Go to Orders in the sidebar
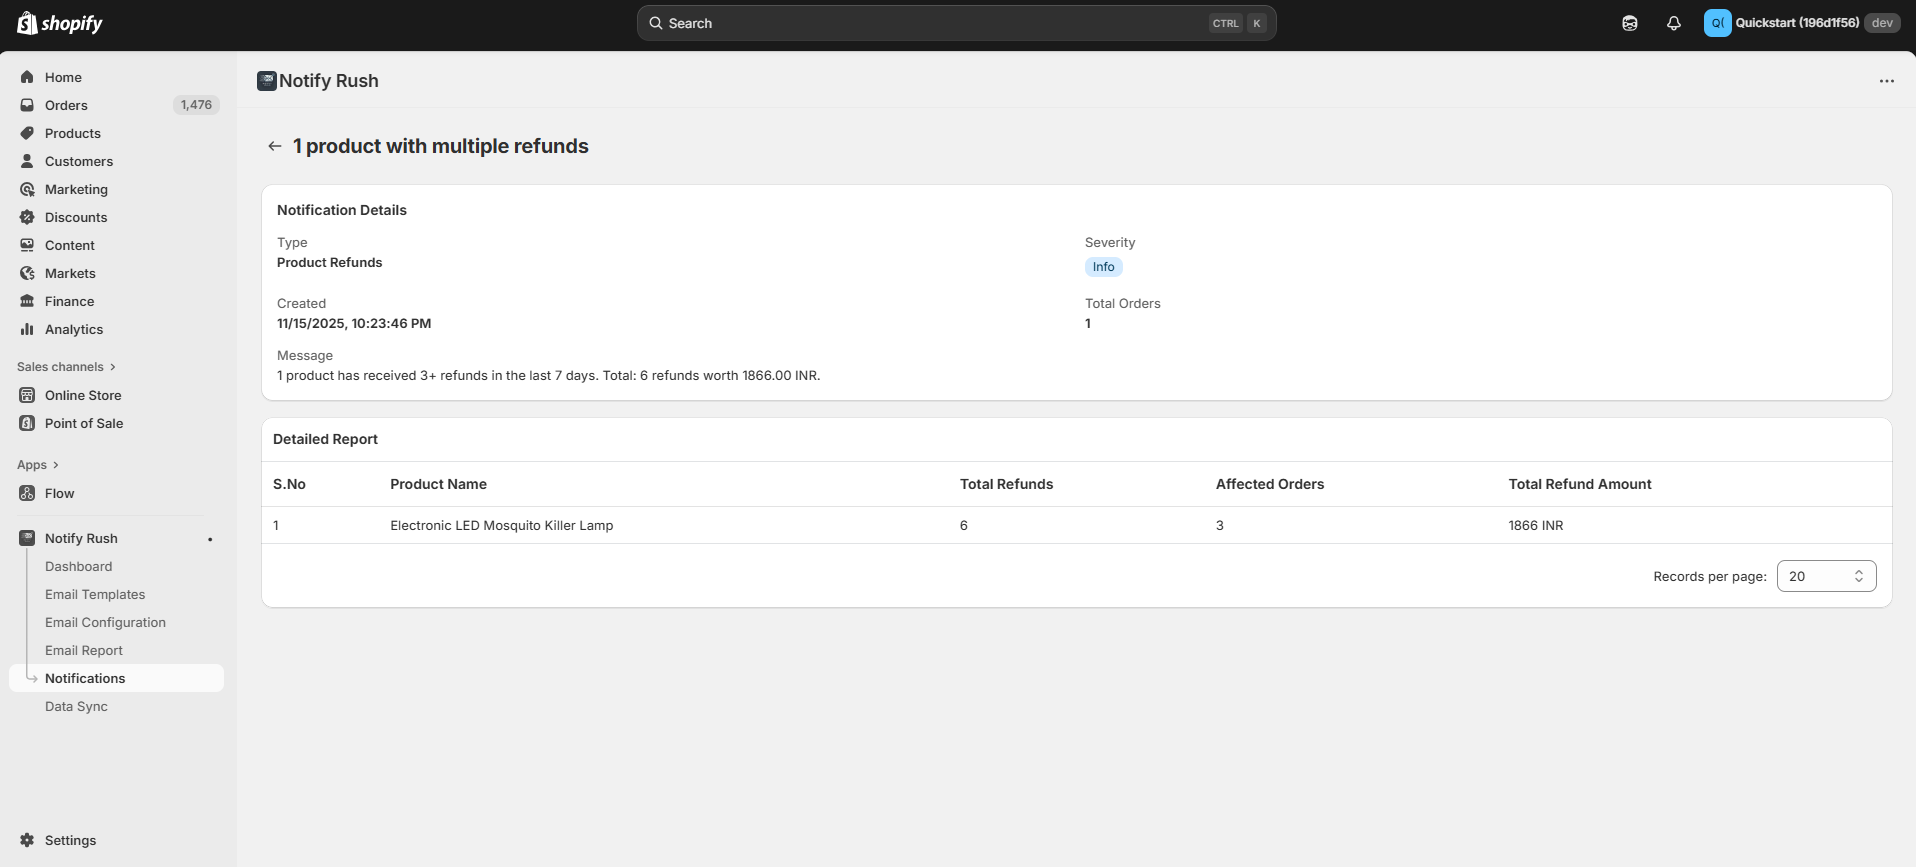1916x867 pixels. pos(66,105)
